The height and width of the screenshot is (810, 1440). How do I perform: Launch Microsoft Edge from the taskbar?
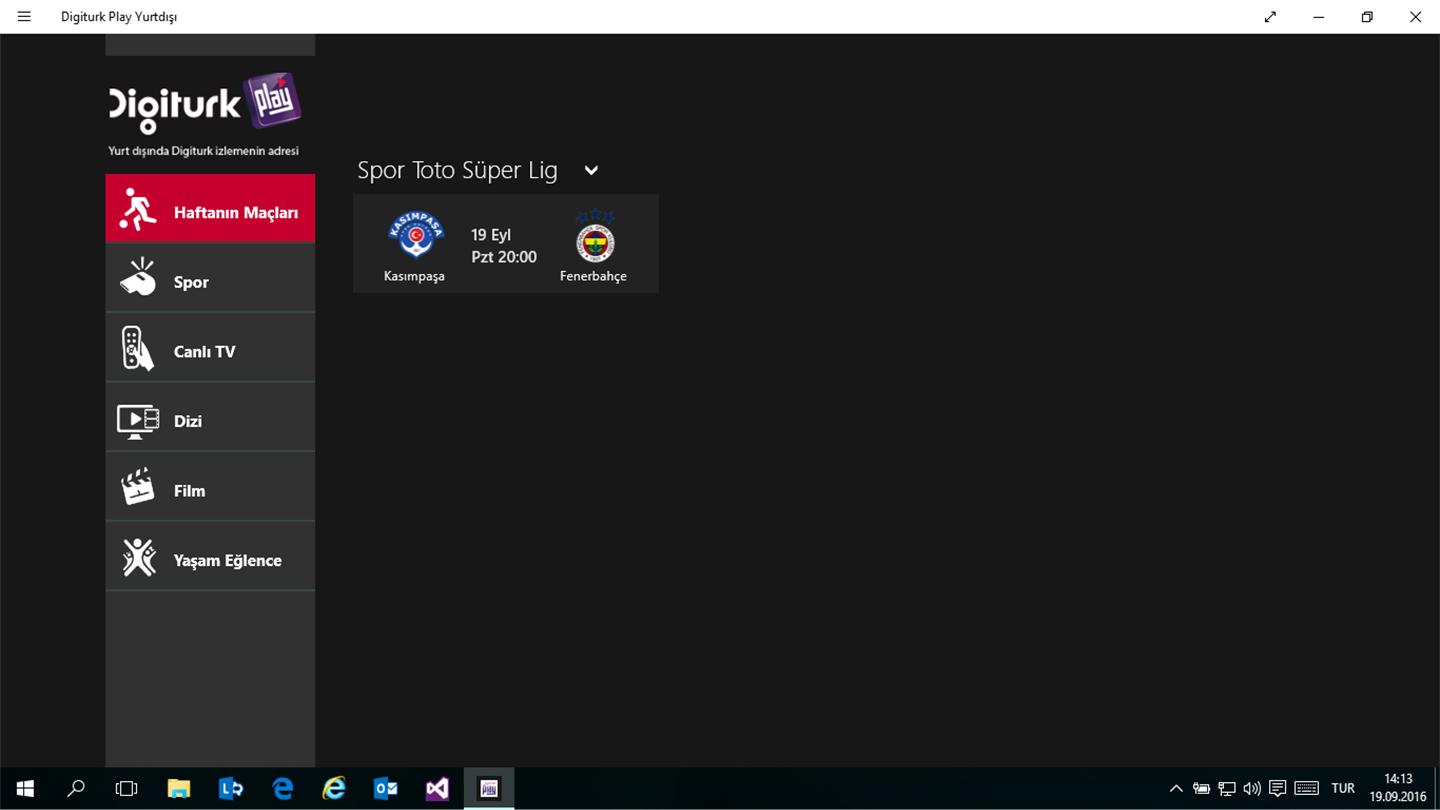click(x=283, y=789)
